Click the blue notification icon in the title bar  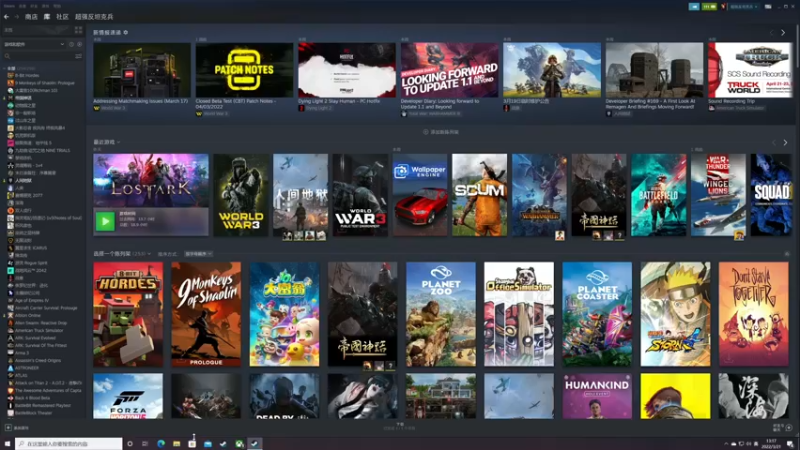(x=694, y=7)
